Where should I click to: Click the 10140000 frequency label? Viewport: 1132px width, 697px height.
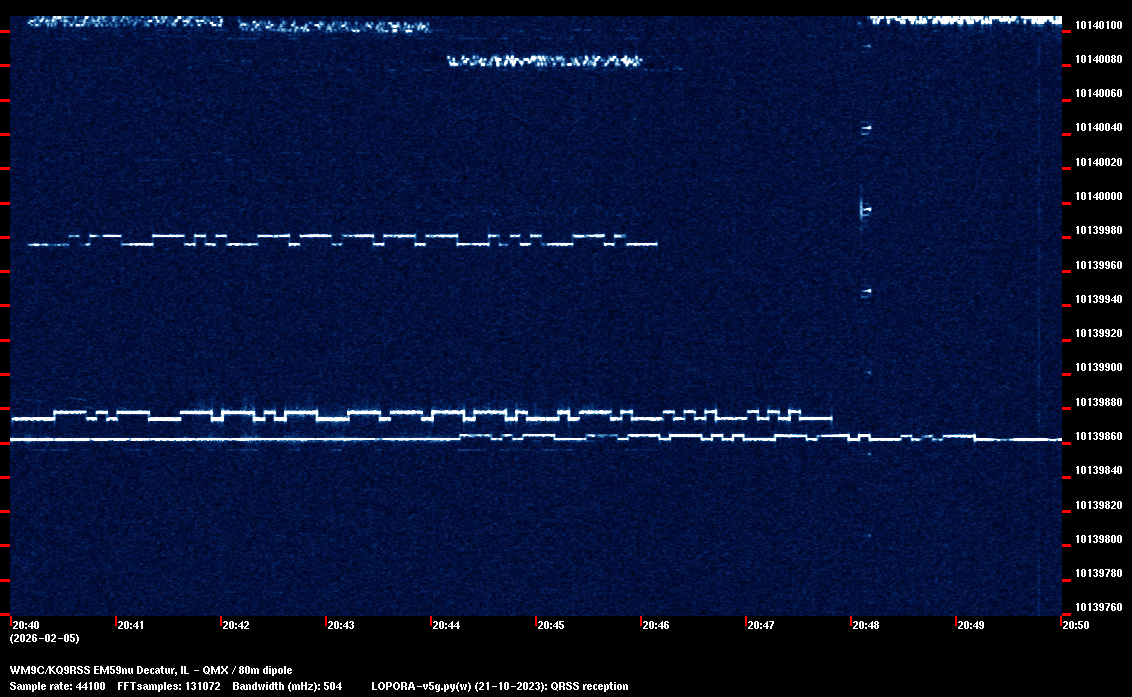point(1097,196)
